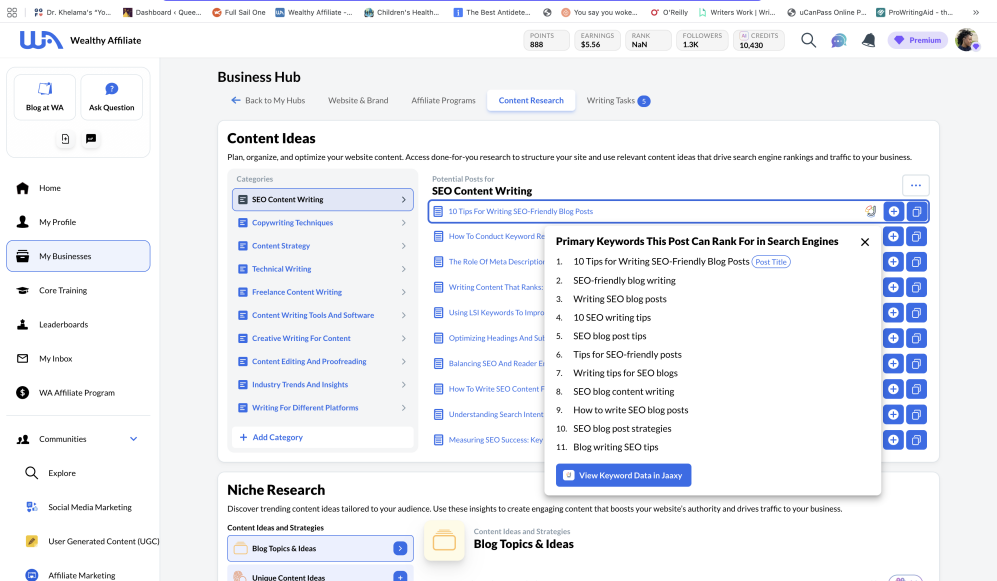
Task: Go to Home in the sidebar
Action: tap(78, 188)
